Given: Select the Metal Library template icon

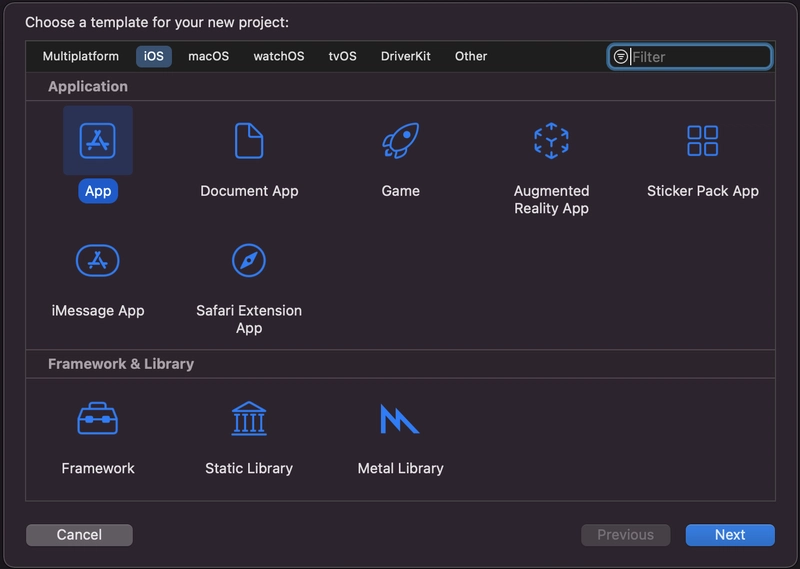Looking at the screenshot, I should (400, 419).
